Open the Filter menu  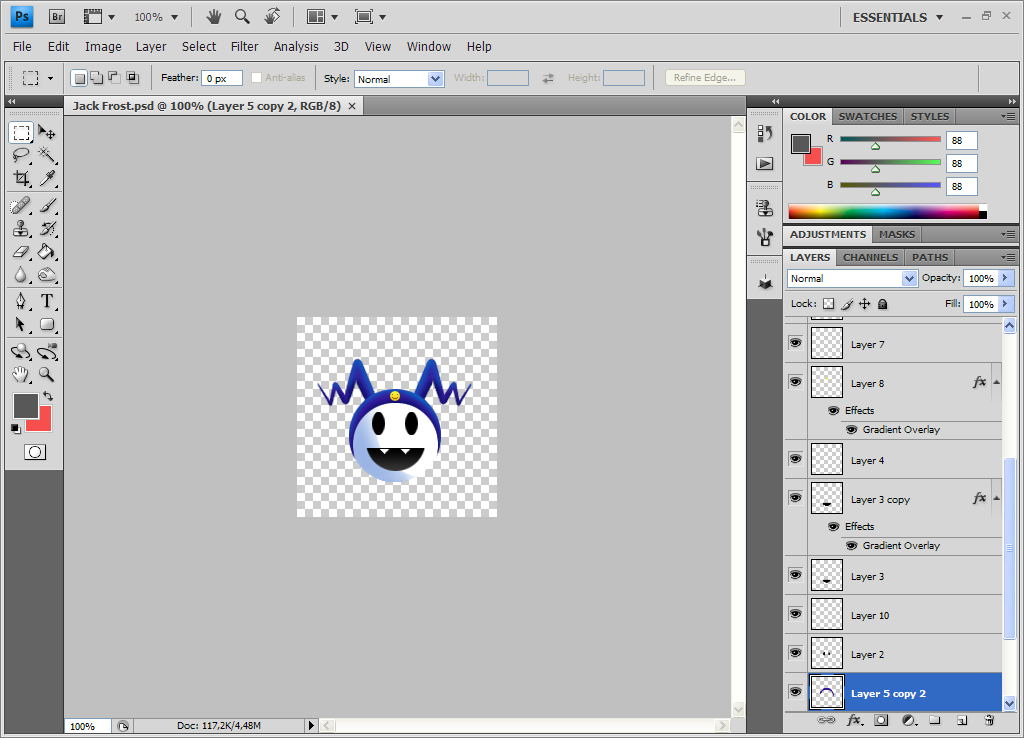tap(244, 46)
